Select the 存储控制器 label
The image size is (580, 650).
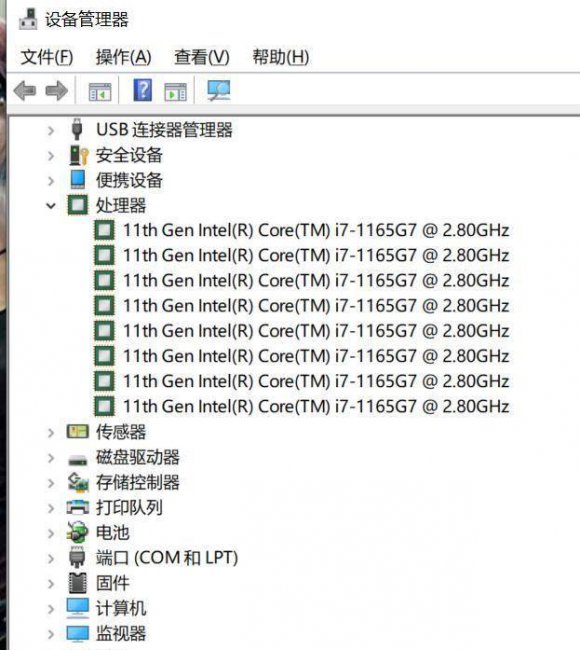coord(138,483)
